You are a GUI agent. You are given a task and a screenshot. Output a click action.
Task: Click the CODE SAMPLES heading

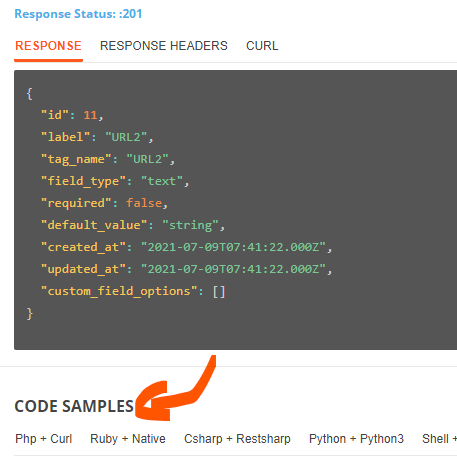point(74,406)
